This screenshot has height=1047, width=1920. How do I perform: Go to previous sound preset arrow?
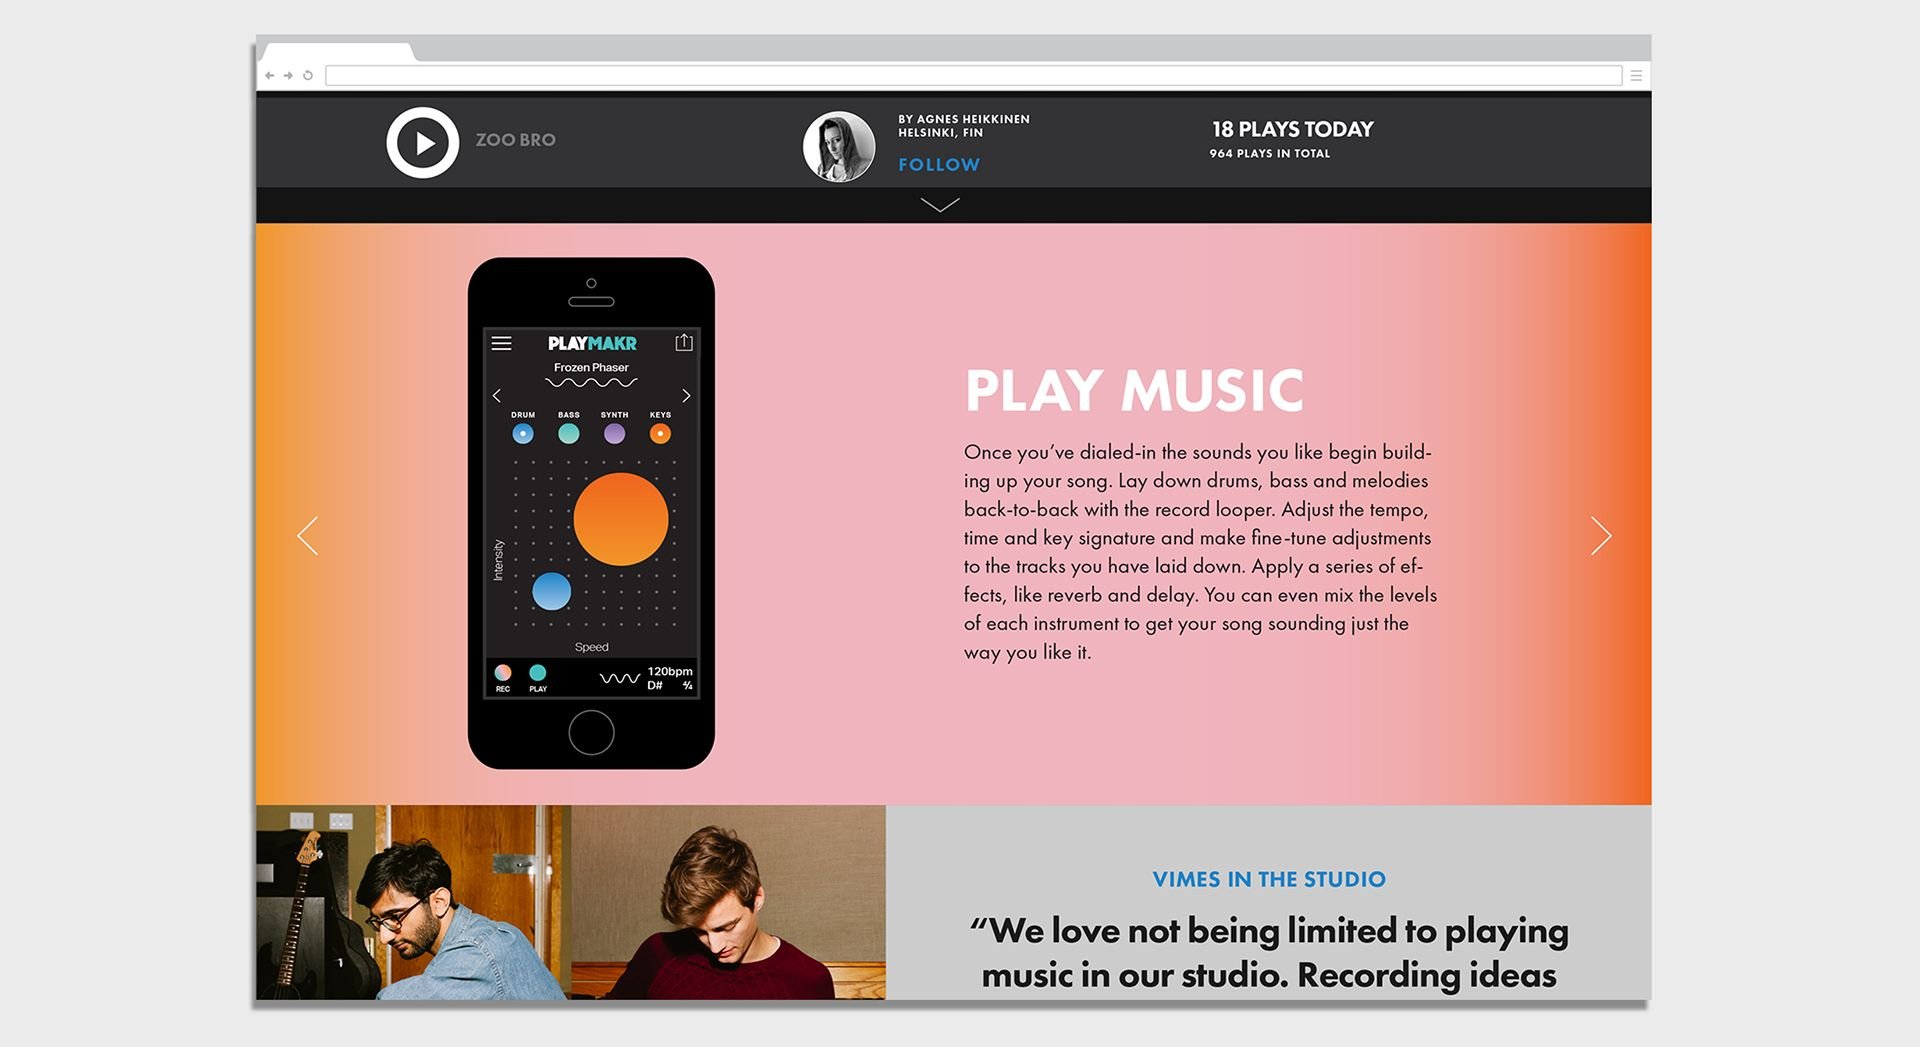pyautogui.click(x=497, y=396)
